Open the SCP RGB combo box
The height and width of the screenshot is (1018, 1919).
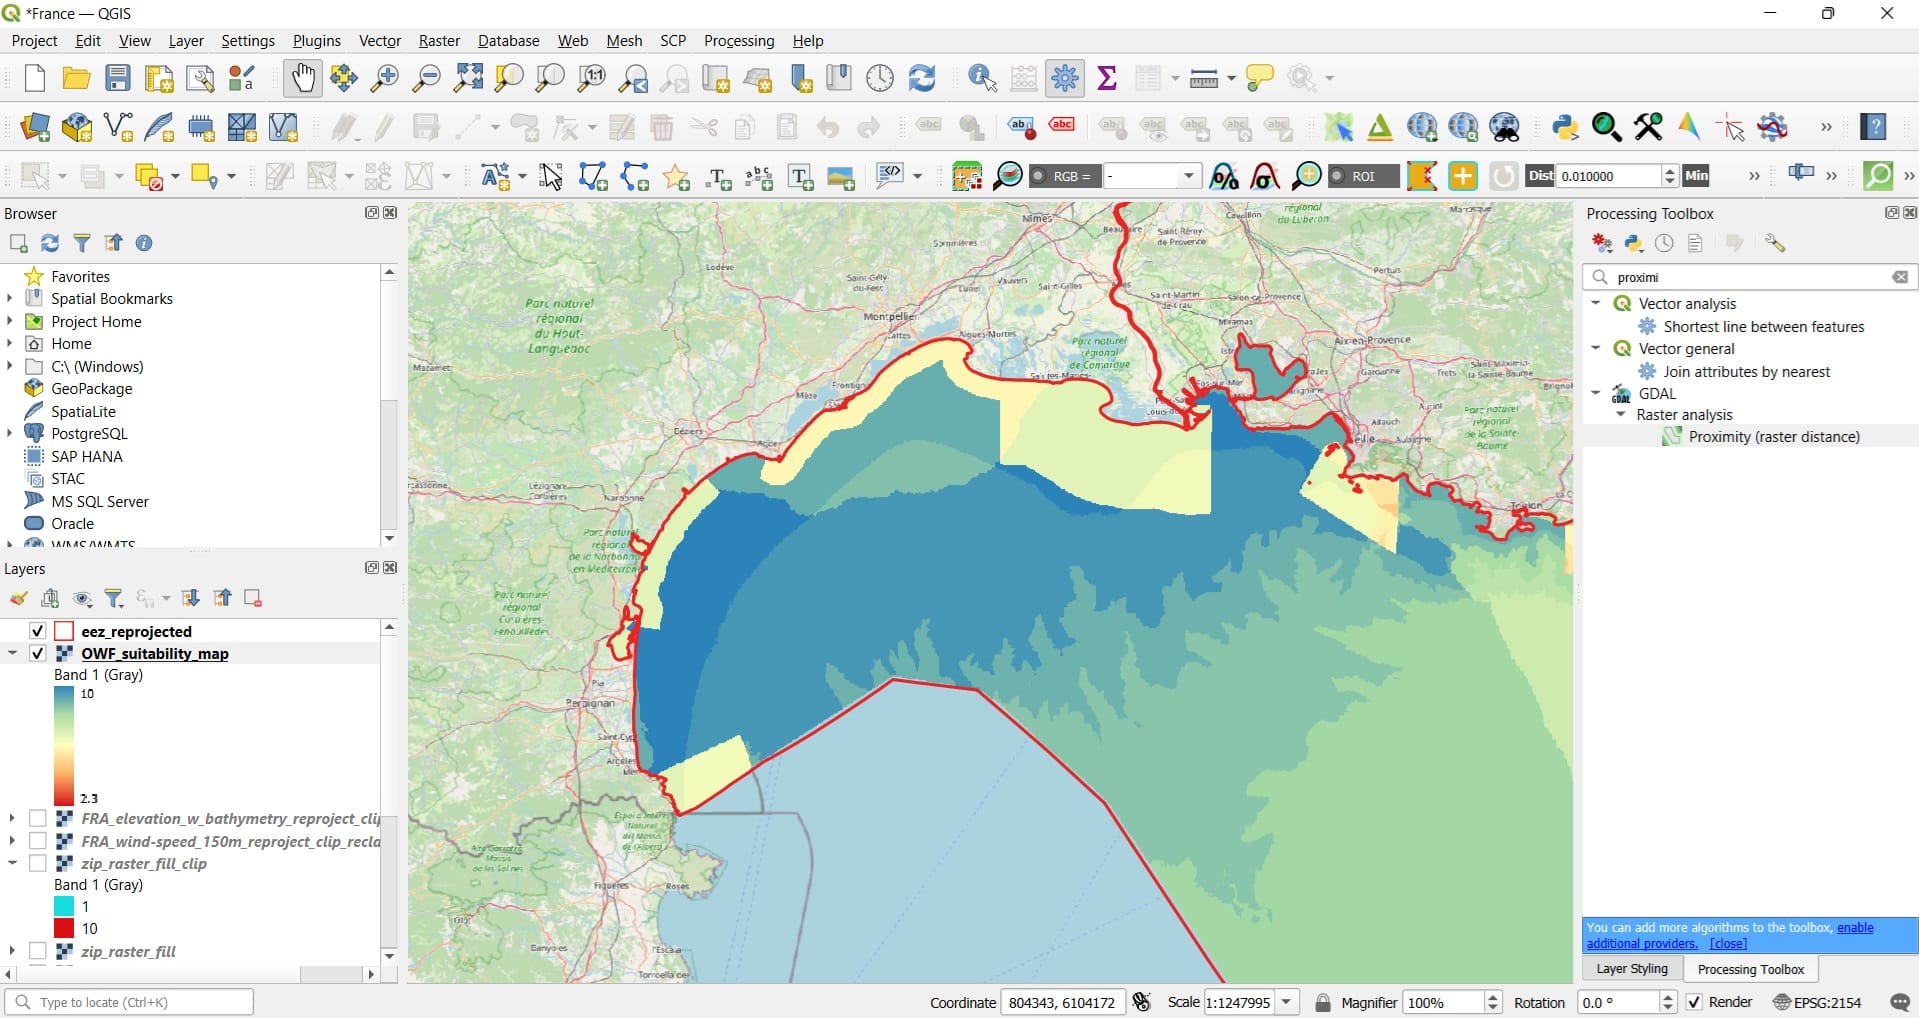1151,176
